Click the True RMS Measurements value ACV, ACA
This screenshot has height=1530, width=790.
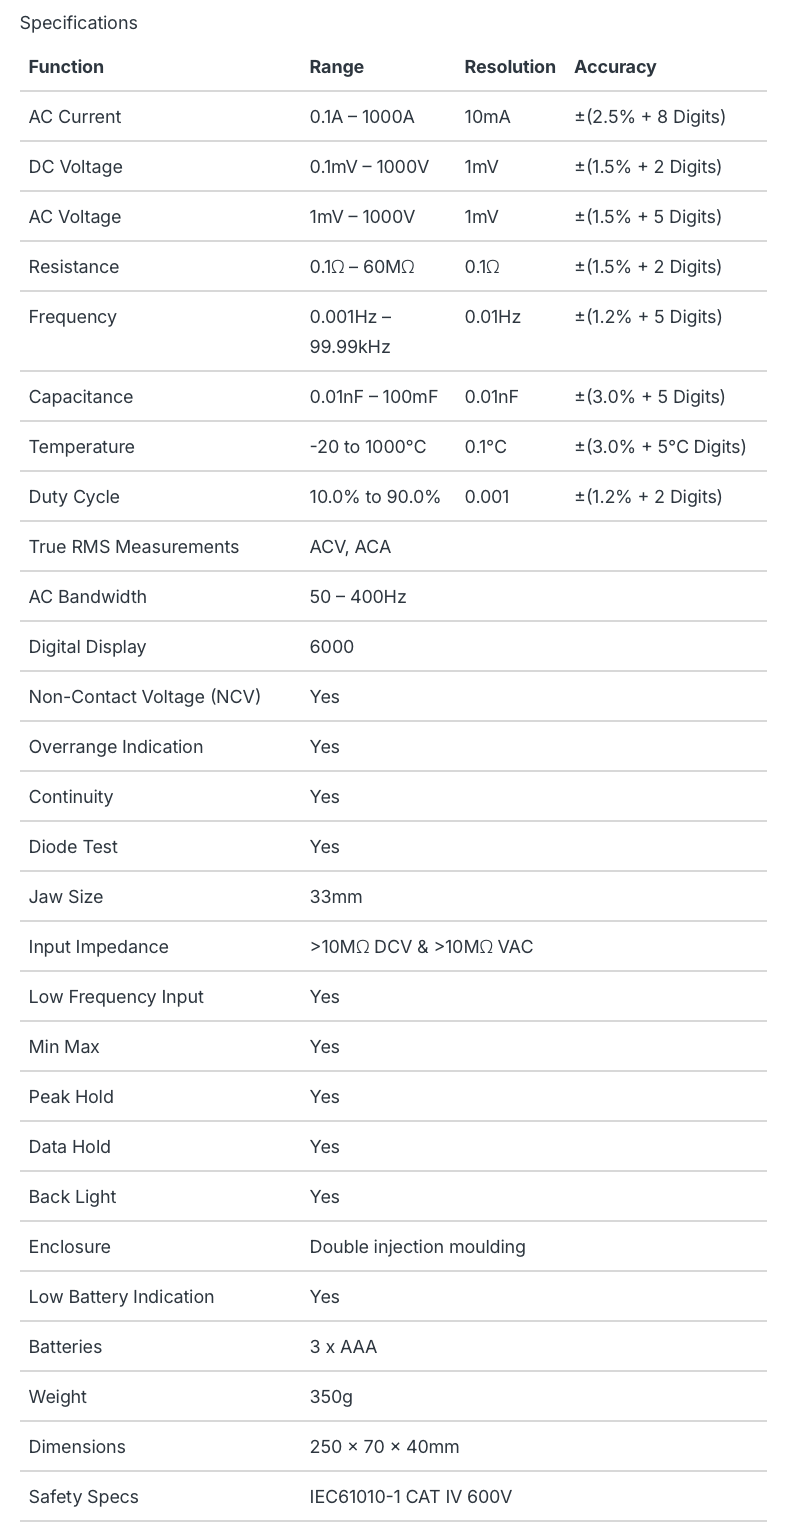(350, 547)
